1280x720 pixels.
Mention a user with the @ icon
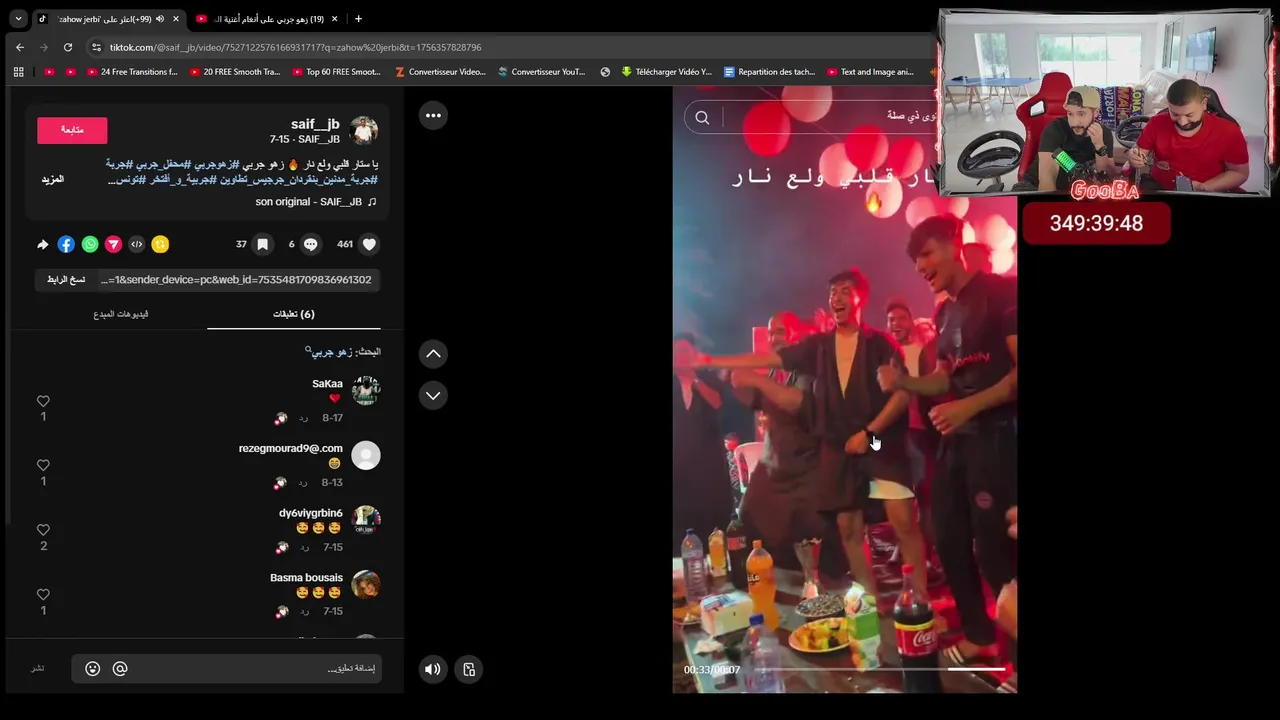point(120,668)
